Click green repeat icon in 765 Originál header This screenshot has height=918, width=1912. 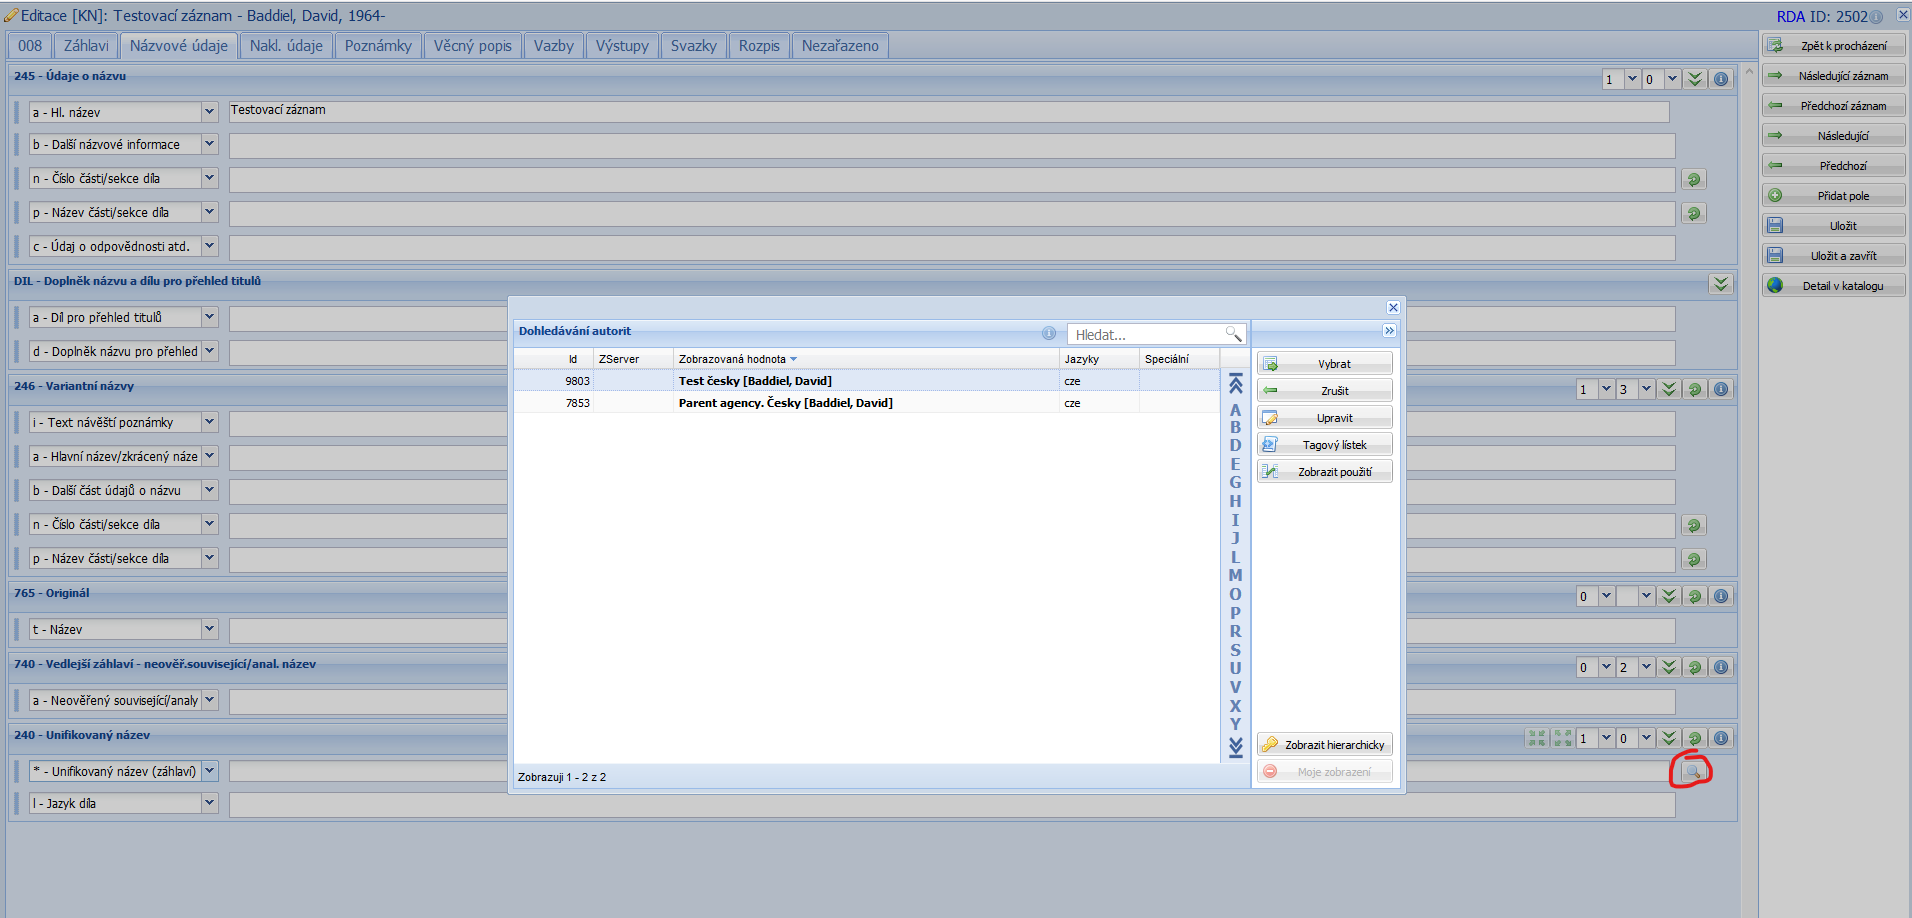1695,596
